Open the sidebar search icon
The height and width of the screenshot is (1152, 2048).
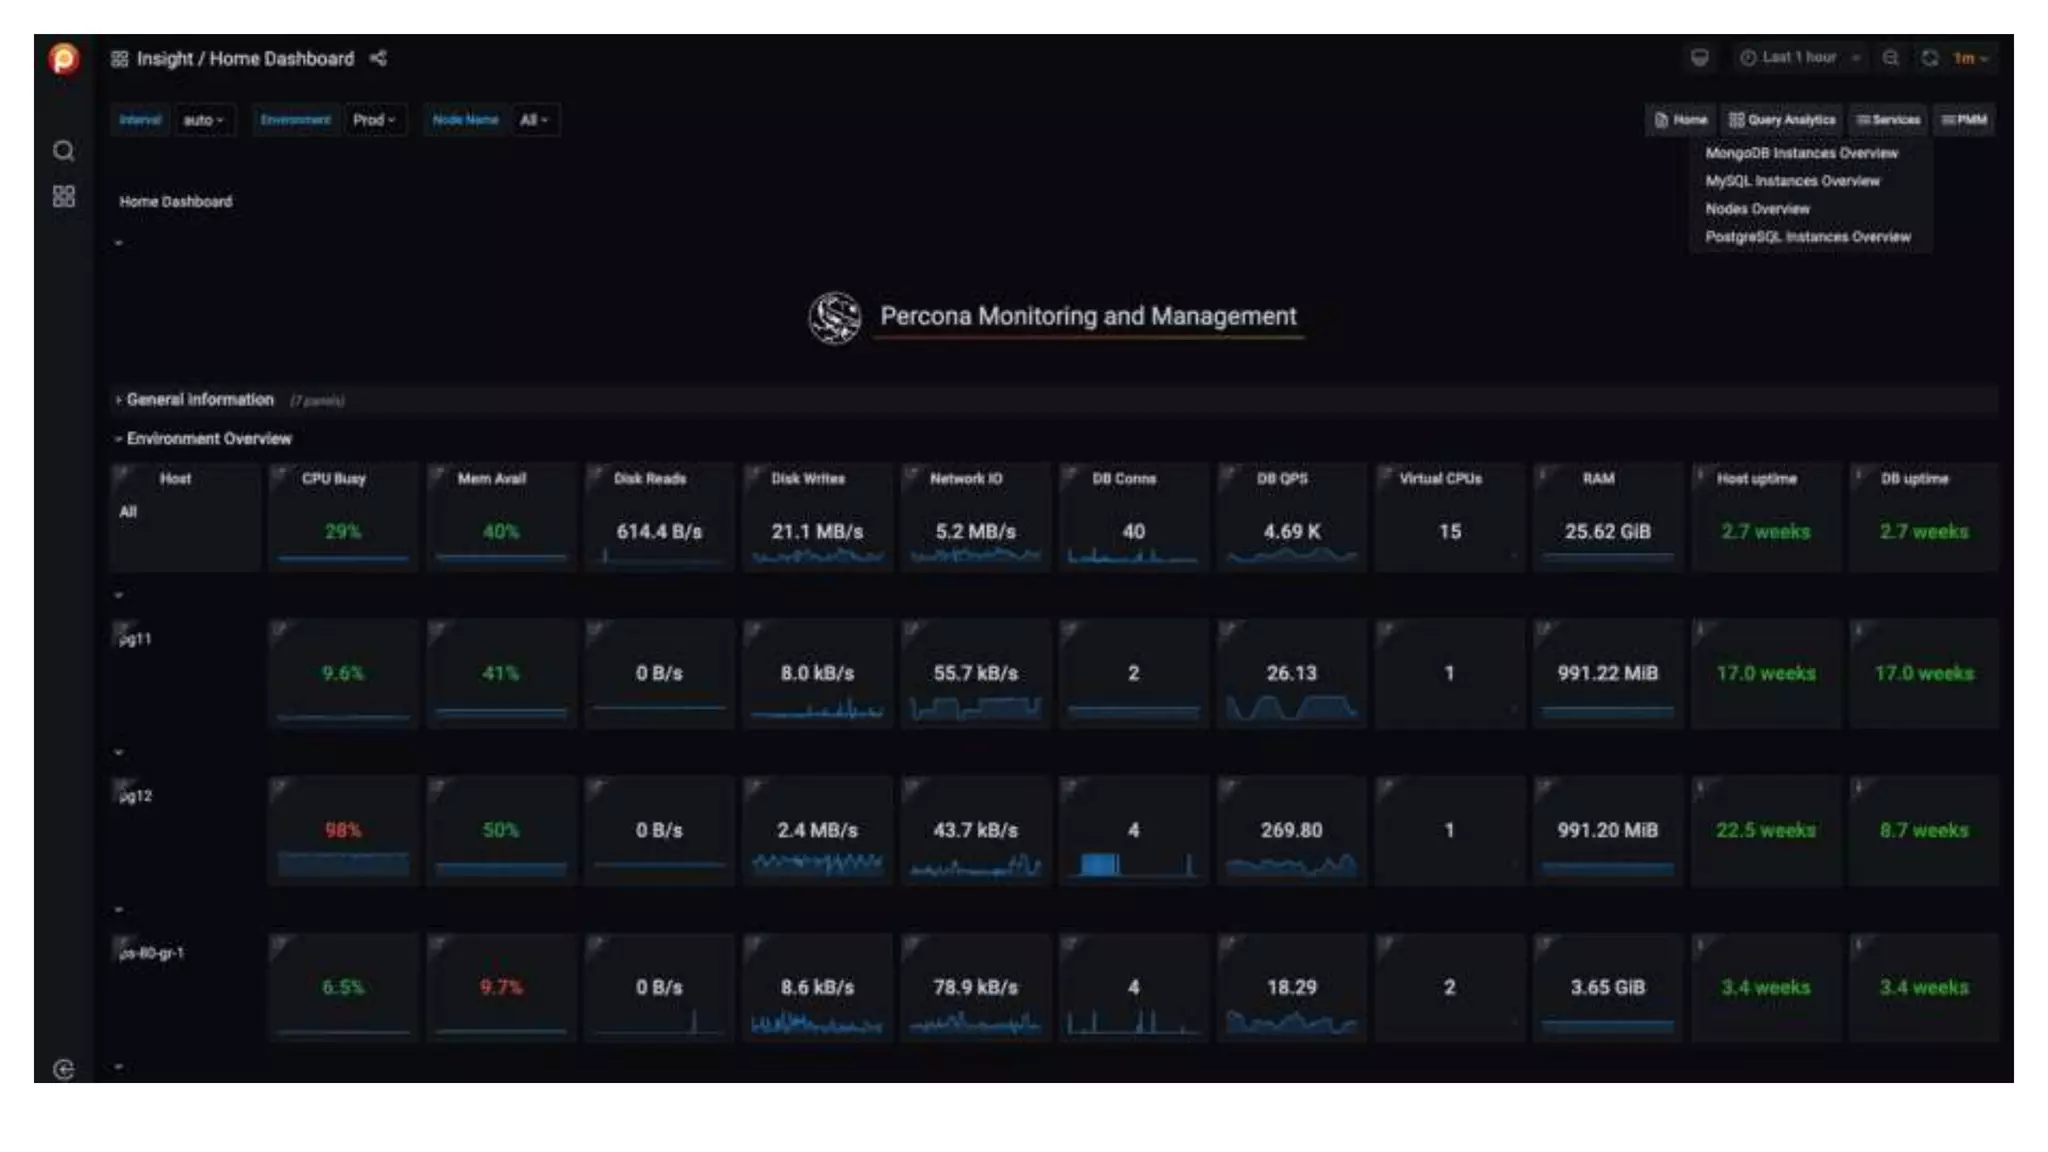pyautogui.click(x=63, y=151)
